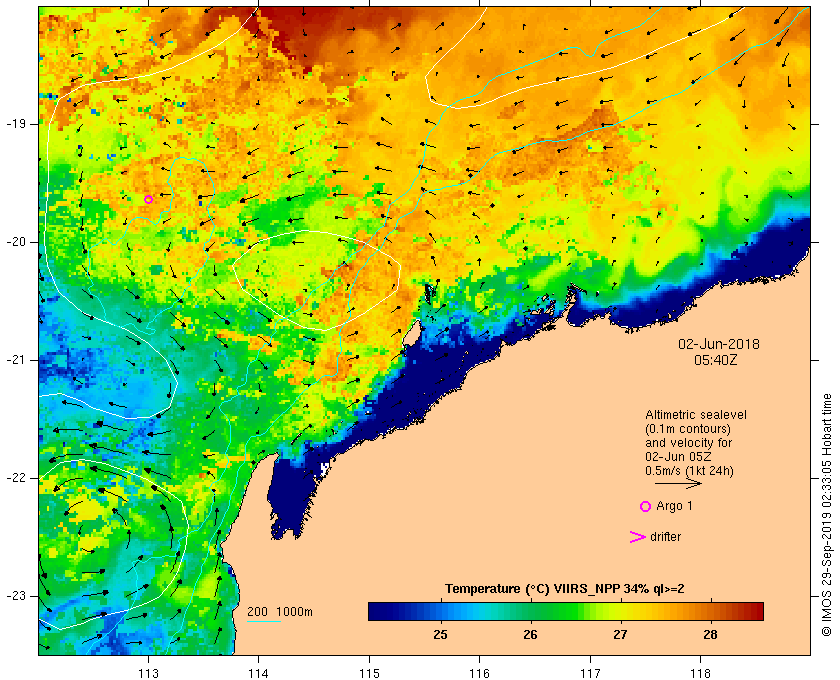The height and width of the screenshot is (680, 840).
Task: Click the colorbar tick label 25
Action: point(440,635)
